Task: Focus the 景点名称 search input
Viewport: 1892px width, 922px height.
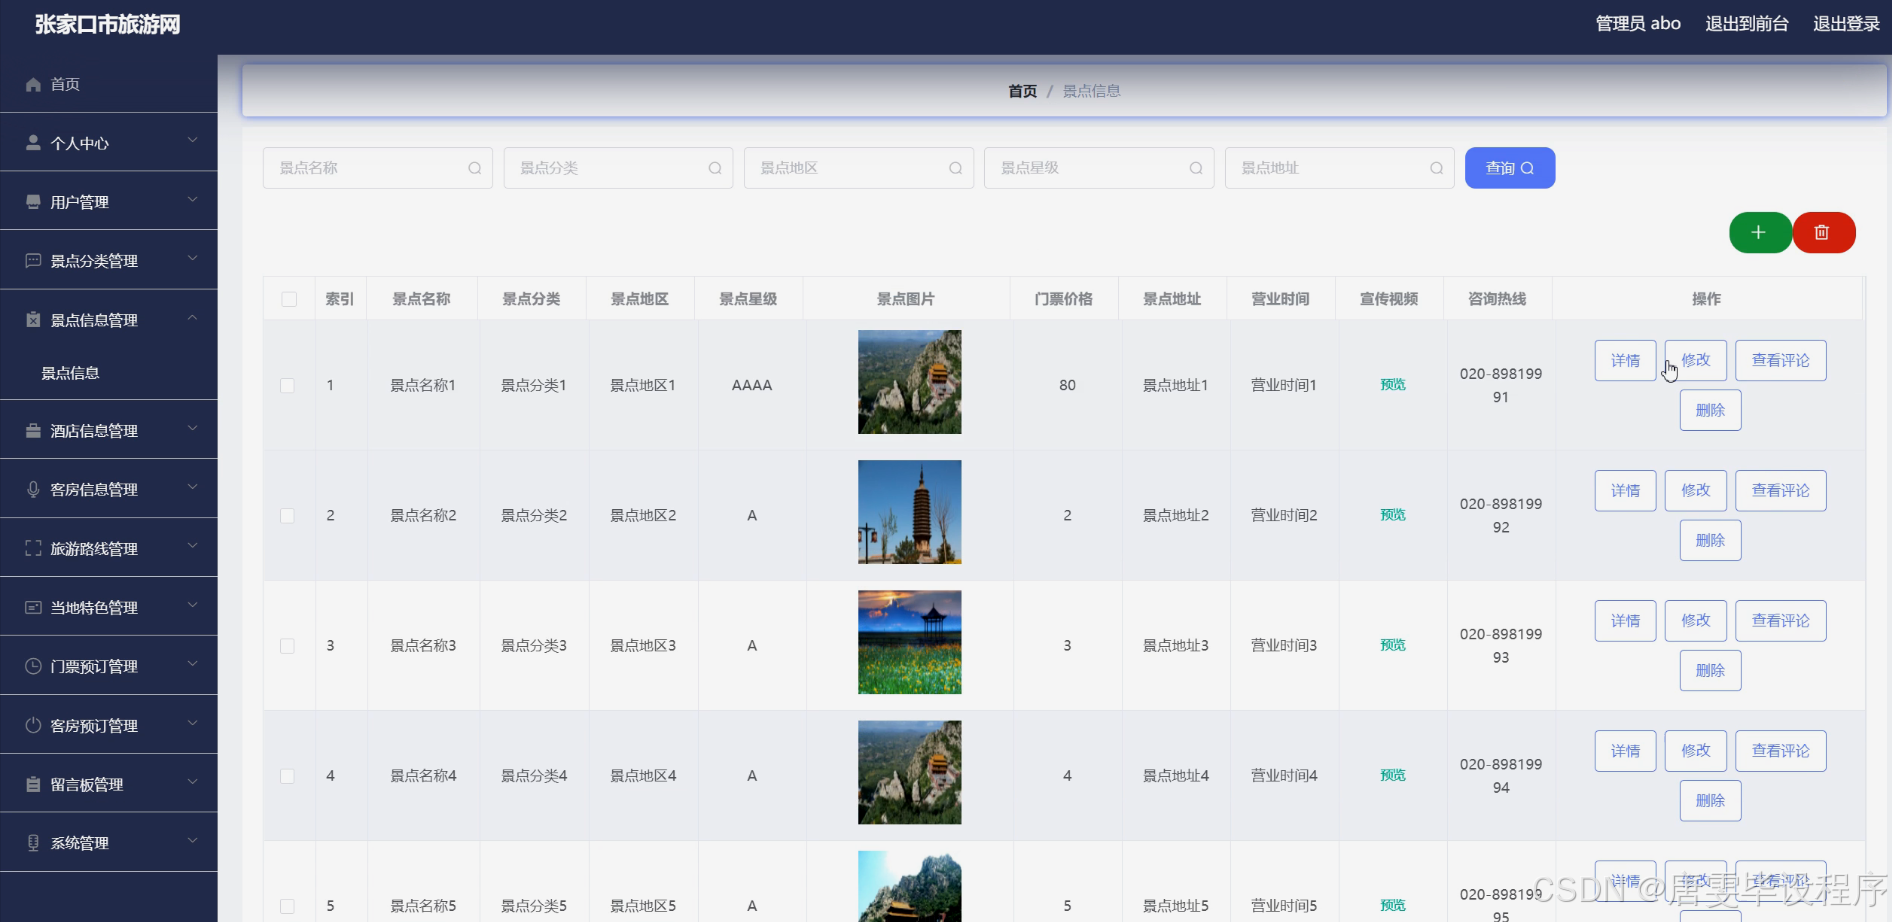Action: (x=377, y=168)
